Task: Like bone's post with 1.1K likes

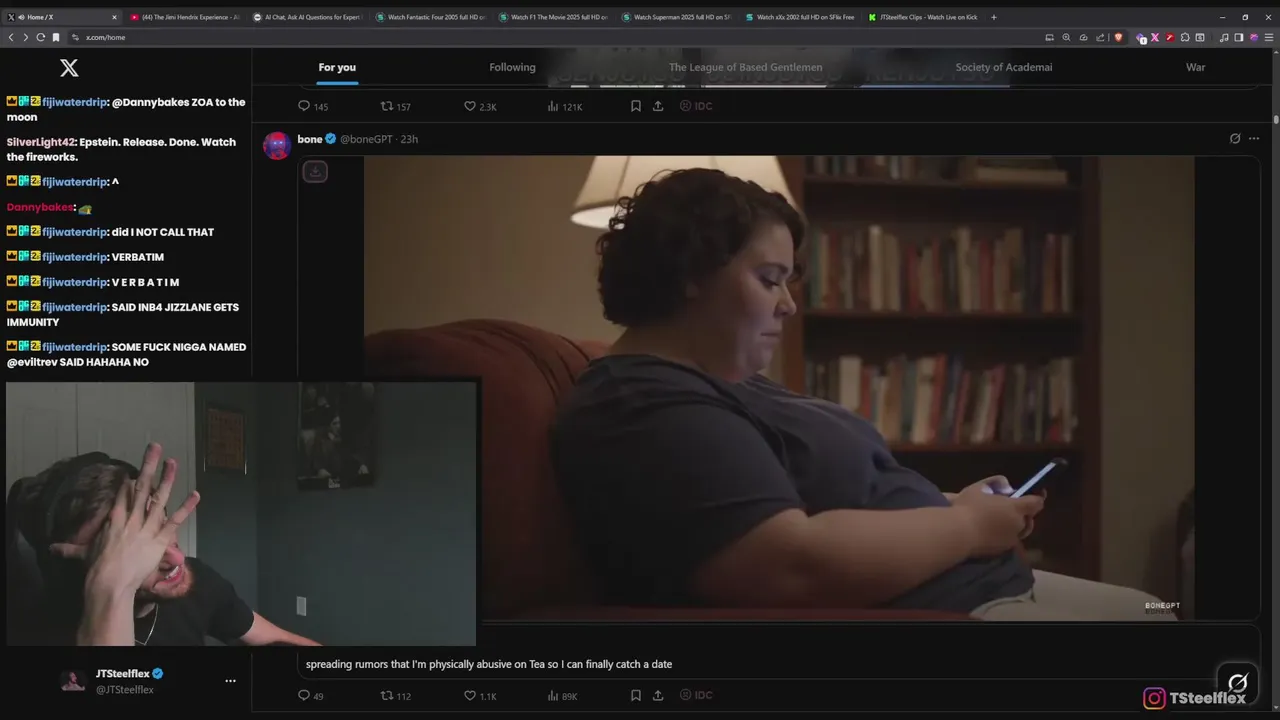Action: pos(480,695)
